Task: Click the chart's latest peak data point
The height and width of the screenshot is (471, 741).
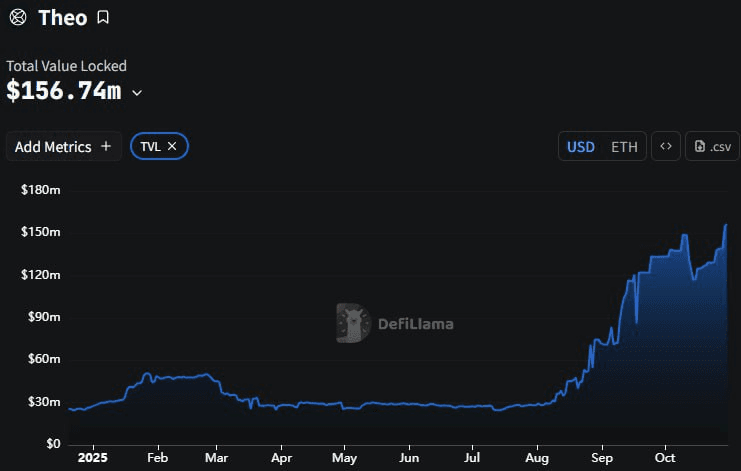Action: coord(725,225)
